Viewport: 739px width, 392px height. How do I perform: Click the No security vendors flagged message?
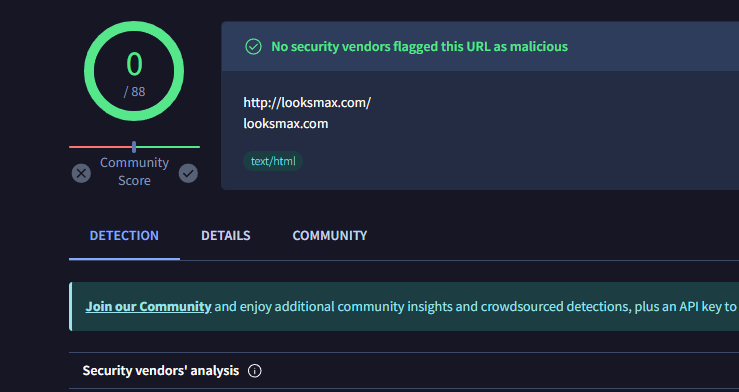coord(419,47)
